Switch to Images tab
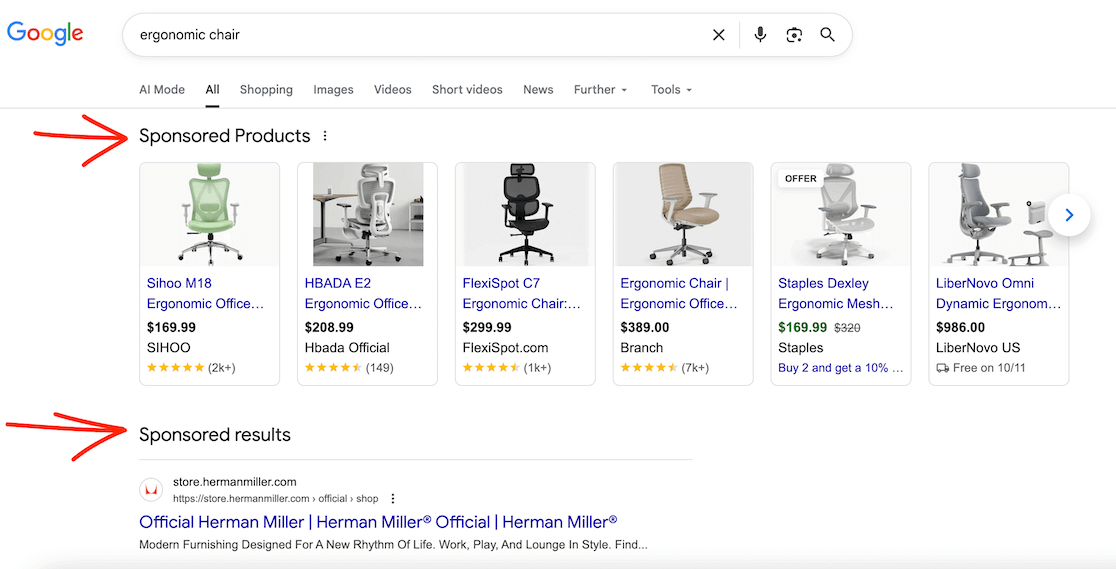 [333, 90]
